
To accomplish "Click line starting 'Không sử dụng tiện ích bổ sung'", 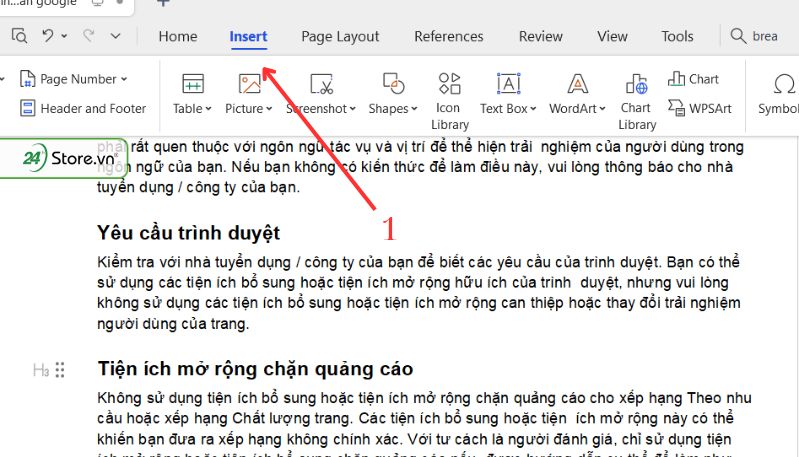I will tap(424, 398).
